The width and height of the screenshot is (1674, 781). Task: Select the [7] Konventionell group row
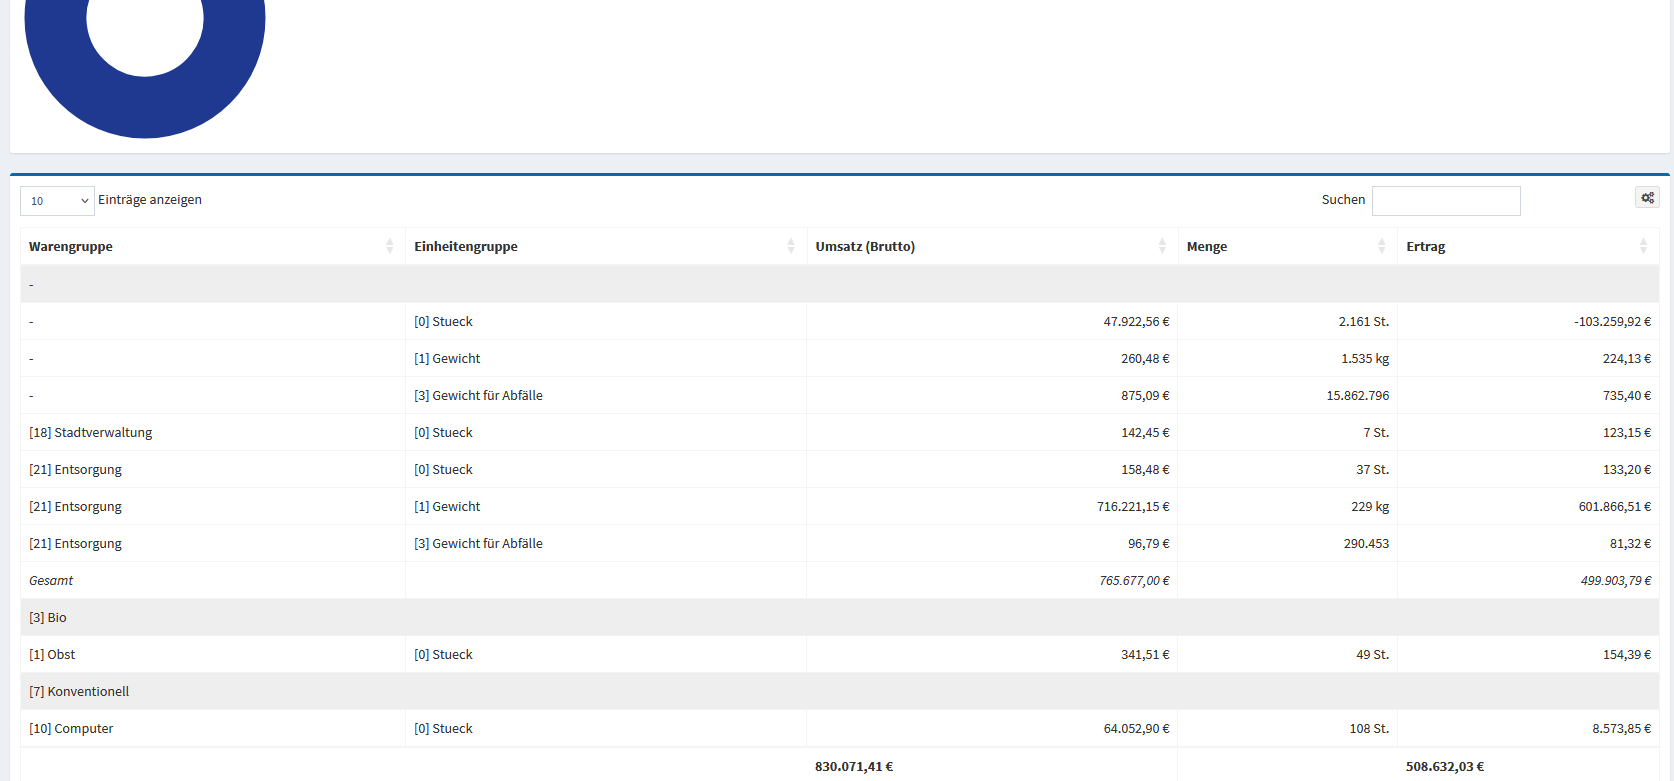(79, 692)
